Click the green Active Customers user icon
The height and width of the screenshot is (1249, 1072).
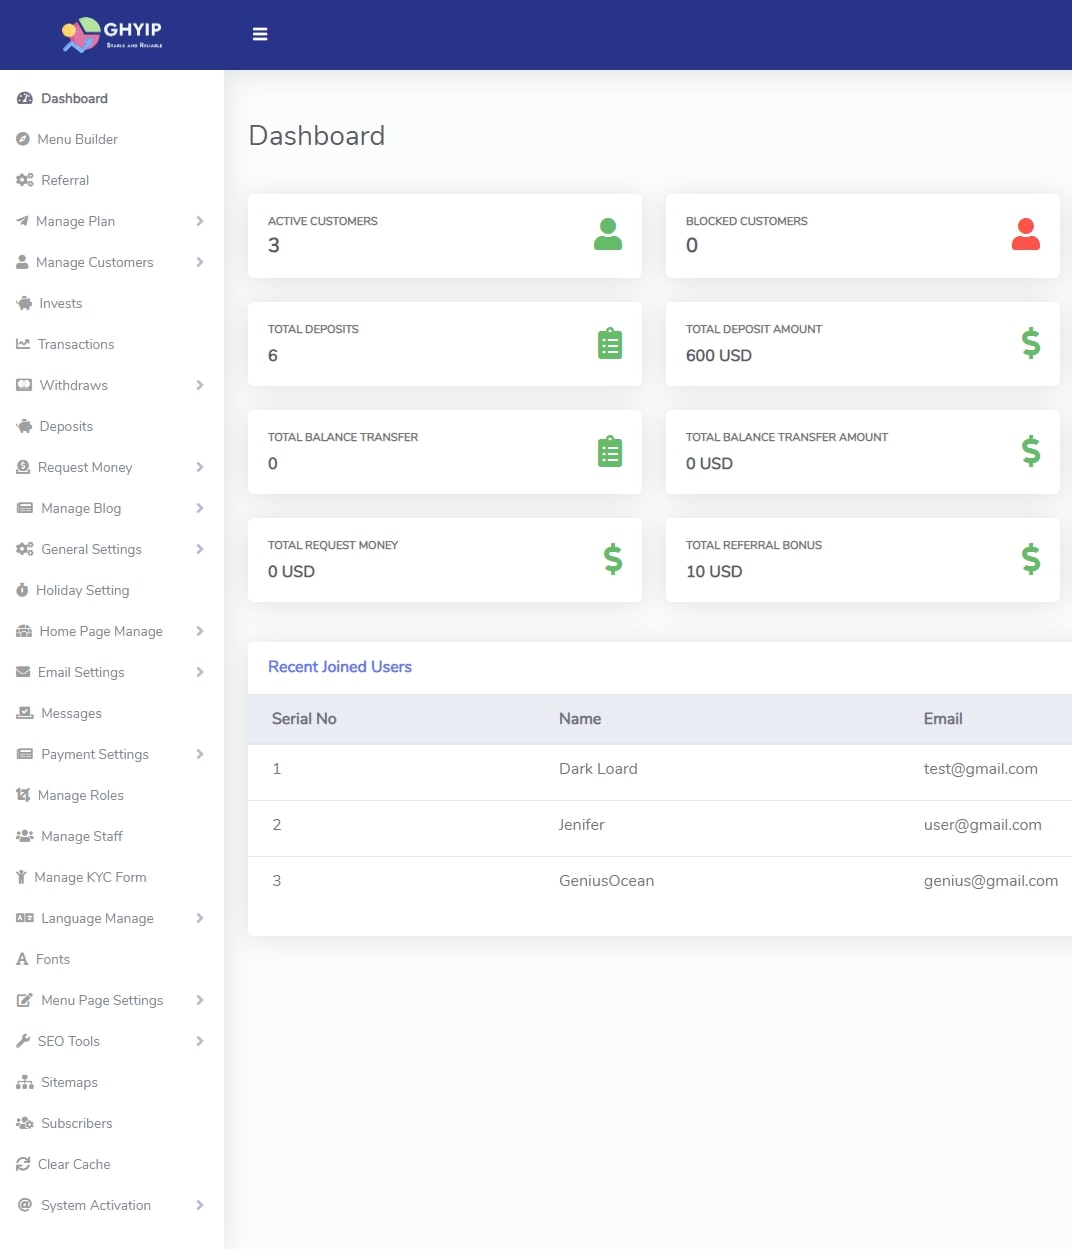(x=608, y=234)
